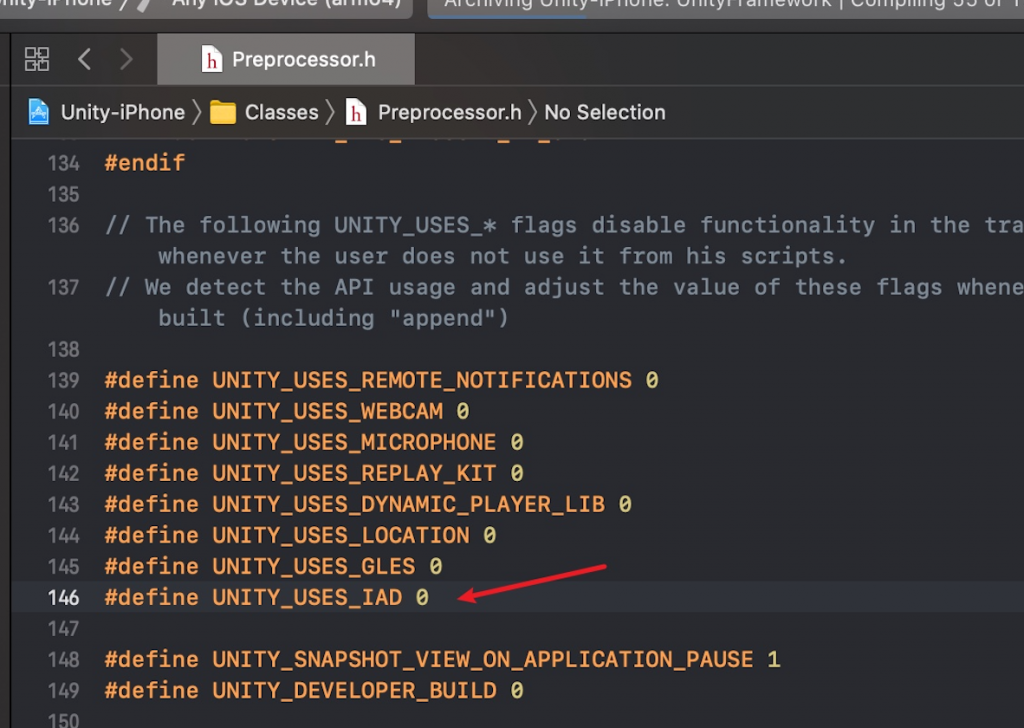
Task: Click the #endif directive on line 134
Action: [x=145, y=163]
